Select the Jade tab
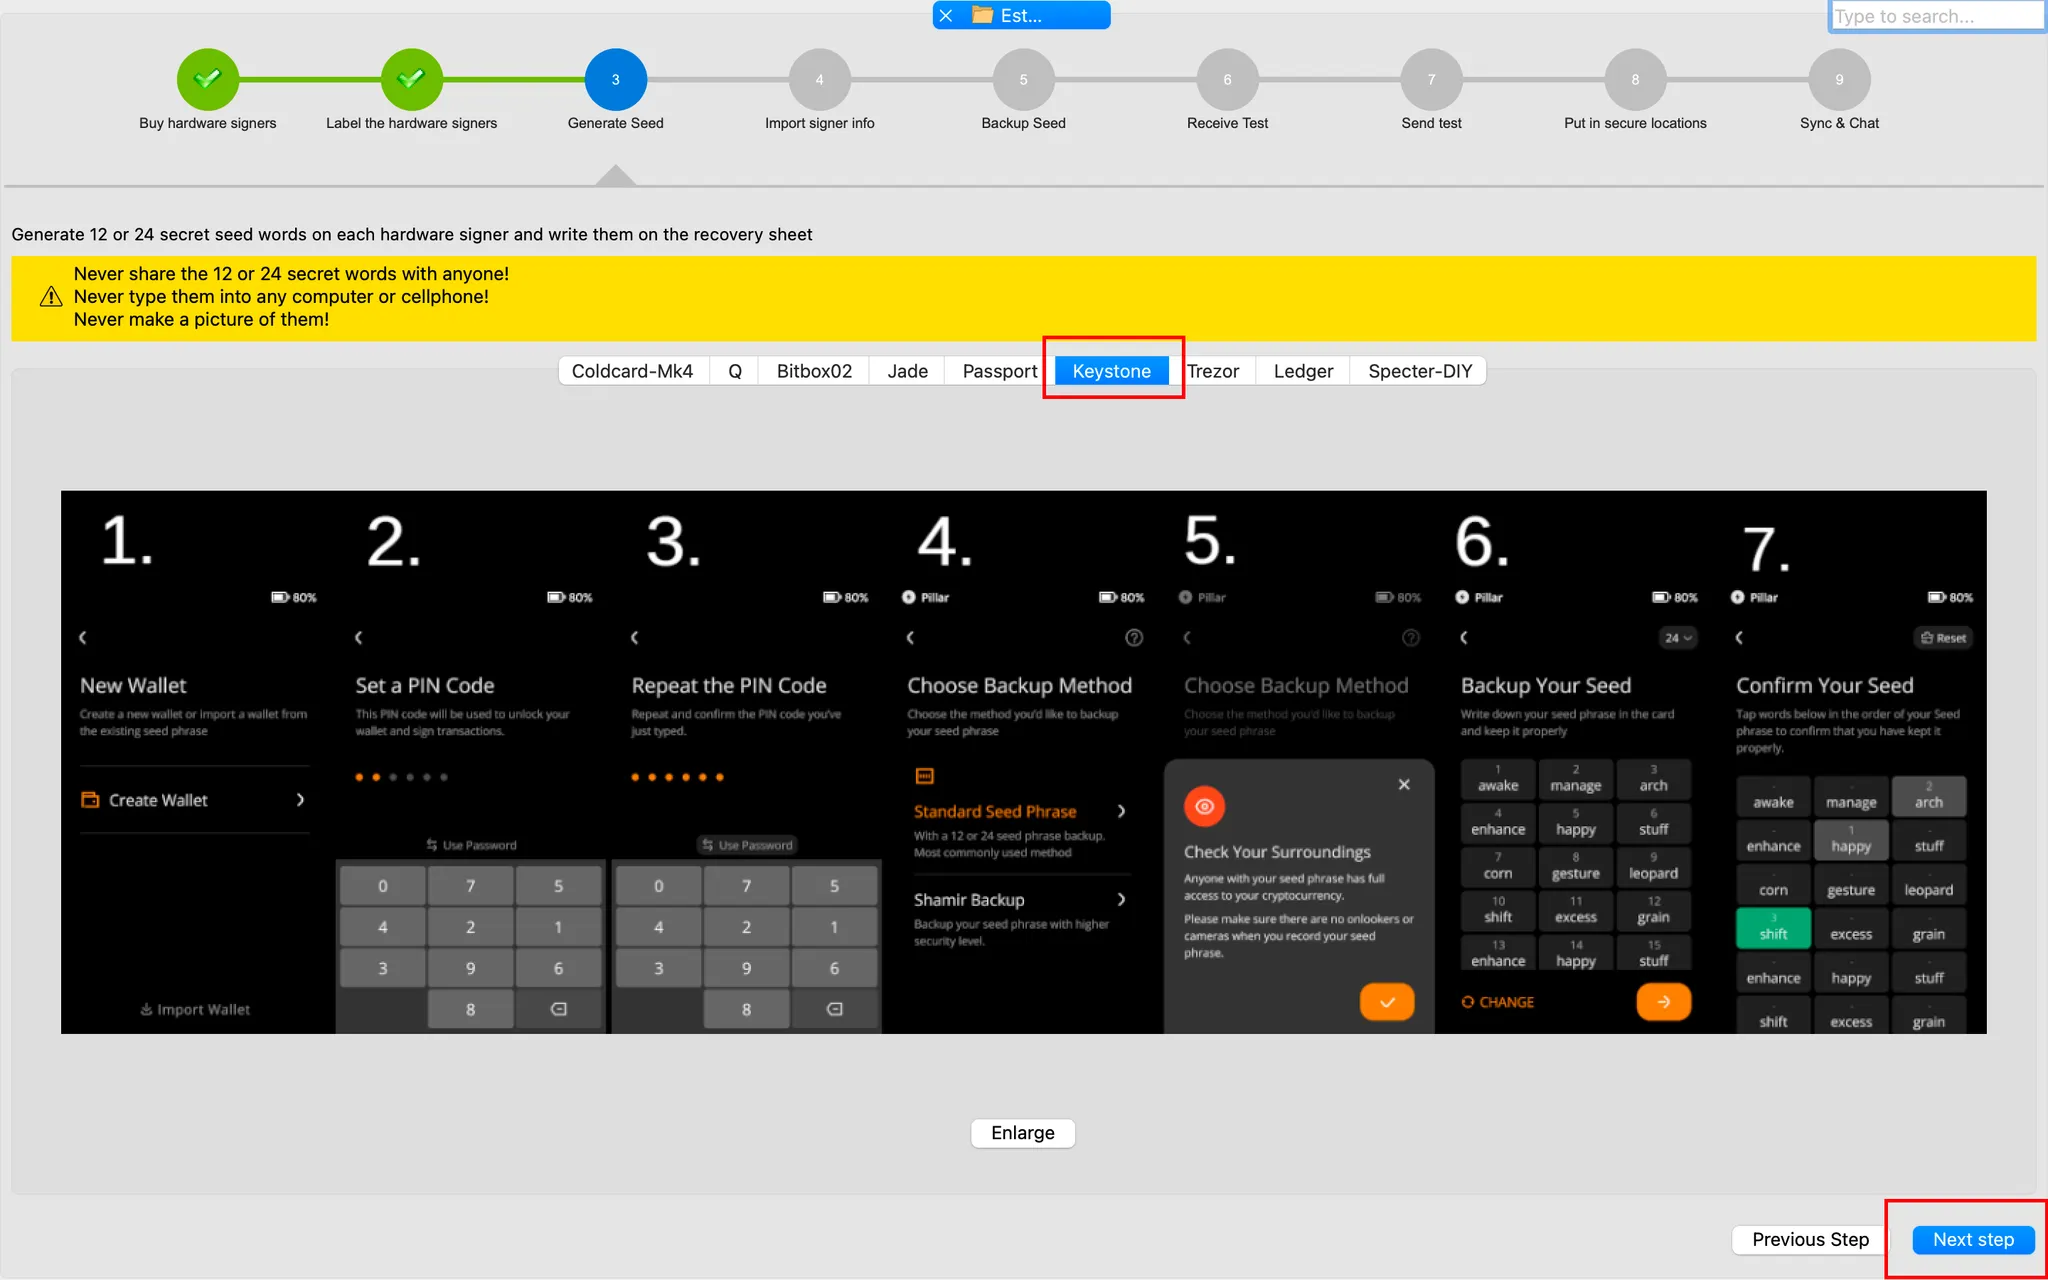The width and height of the screenshot is (2048, 1280). point(907,371)
